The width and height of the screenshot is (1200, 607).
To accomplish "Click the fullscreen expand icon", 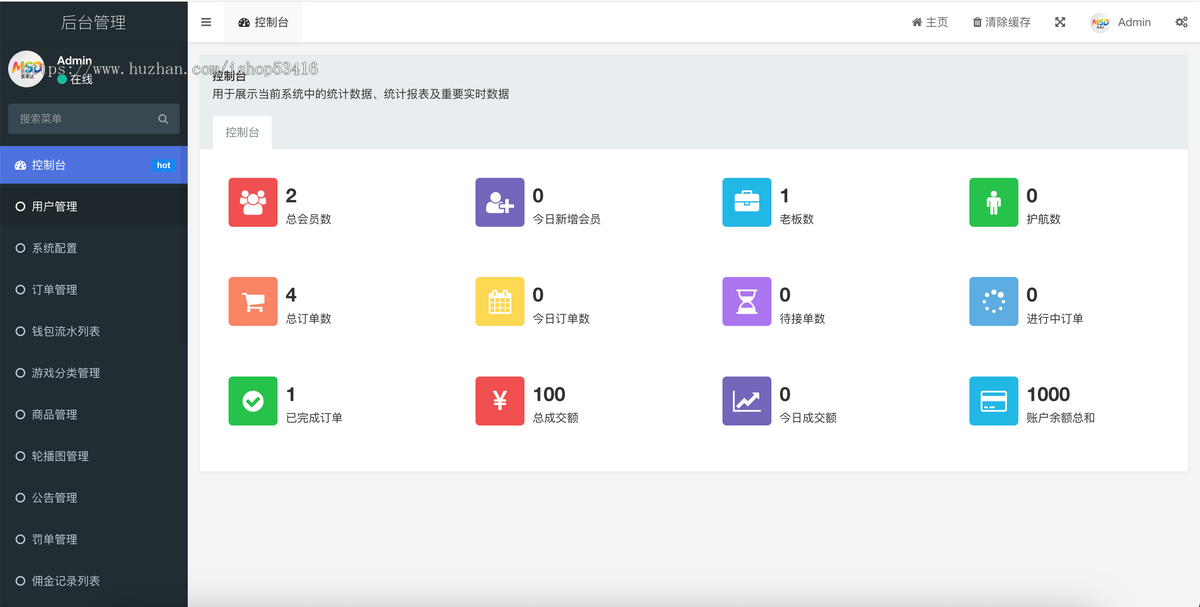I will pos(1060,22).
